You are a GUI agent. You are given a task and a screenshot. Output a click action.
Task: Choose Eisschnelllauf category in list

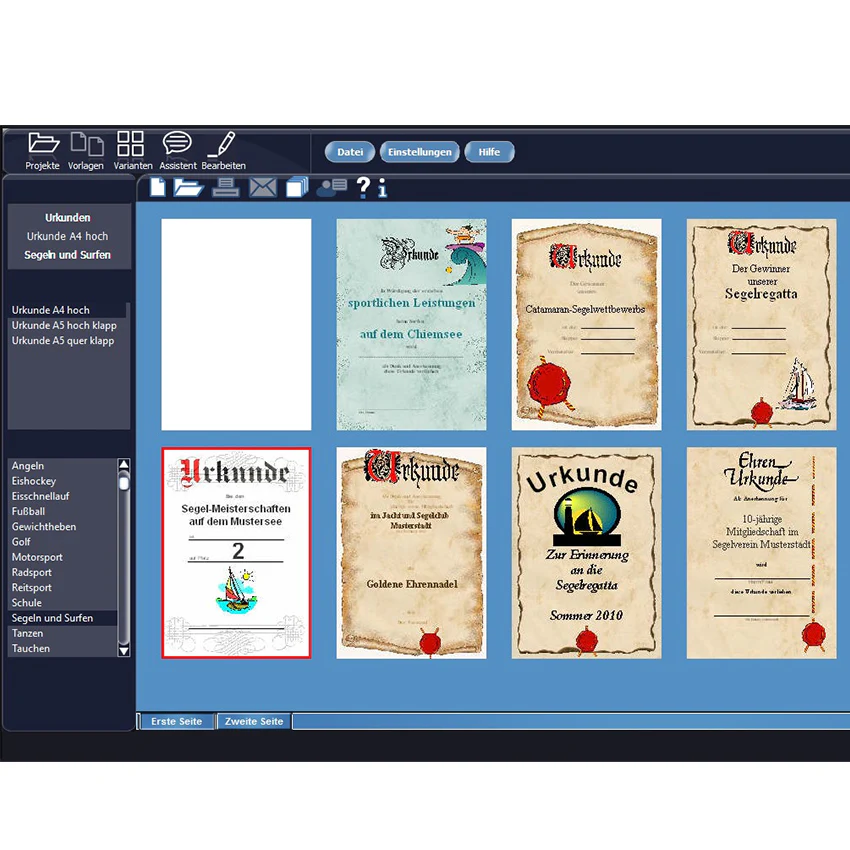[x=62, y=496]
